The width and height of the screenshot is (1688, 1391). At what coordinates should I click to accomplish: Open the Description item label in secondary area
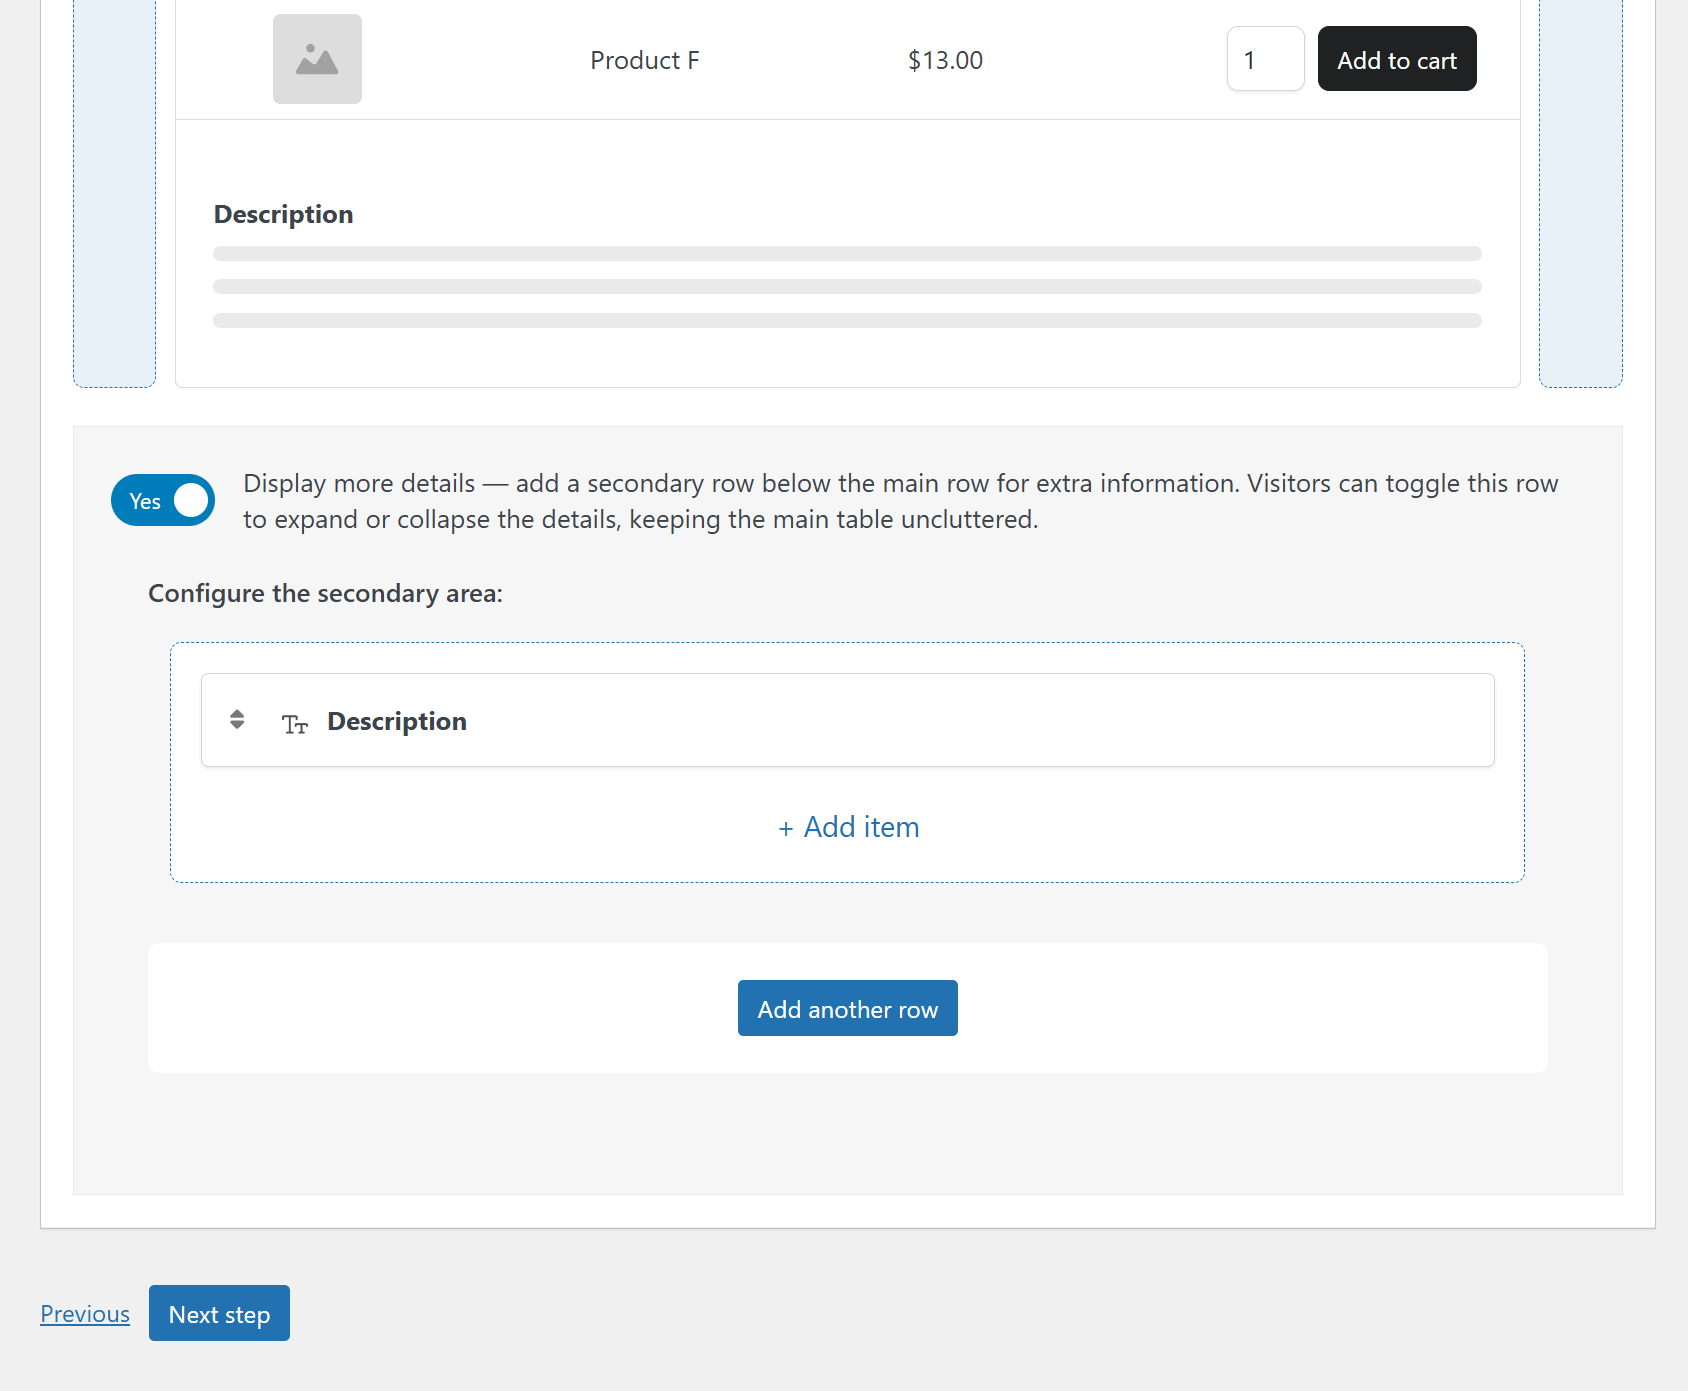pos(396,721)
